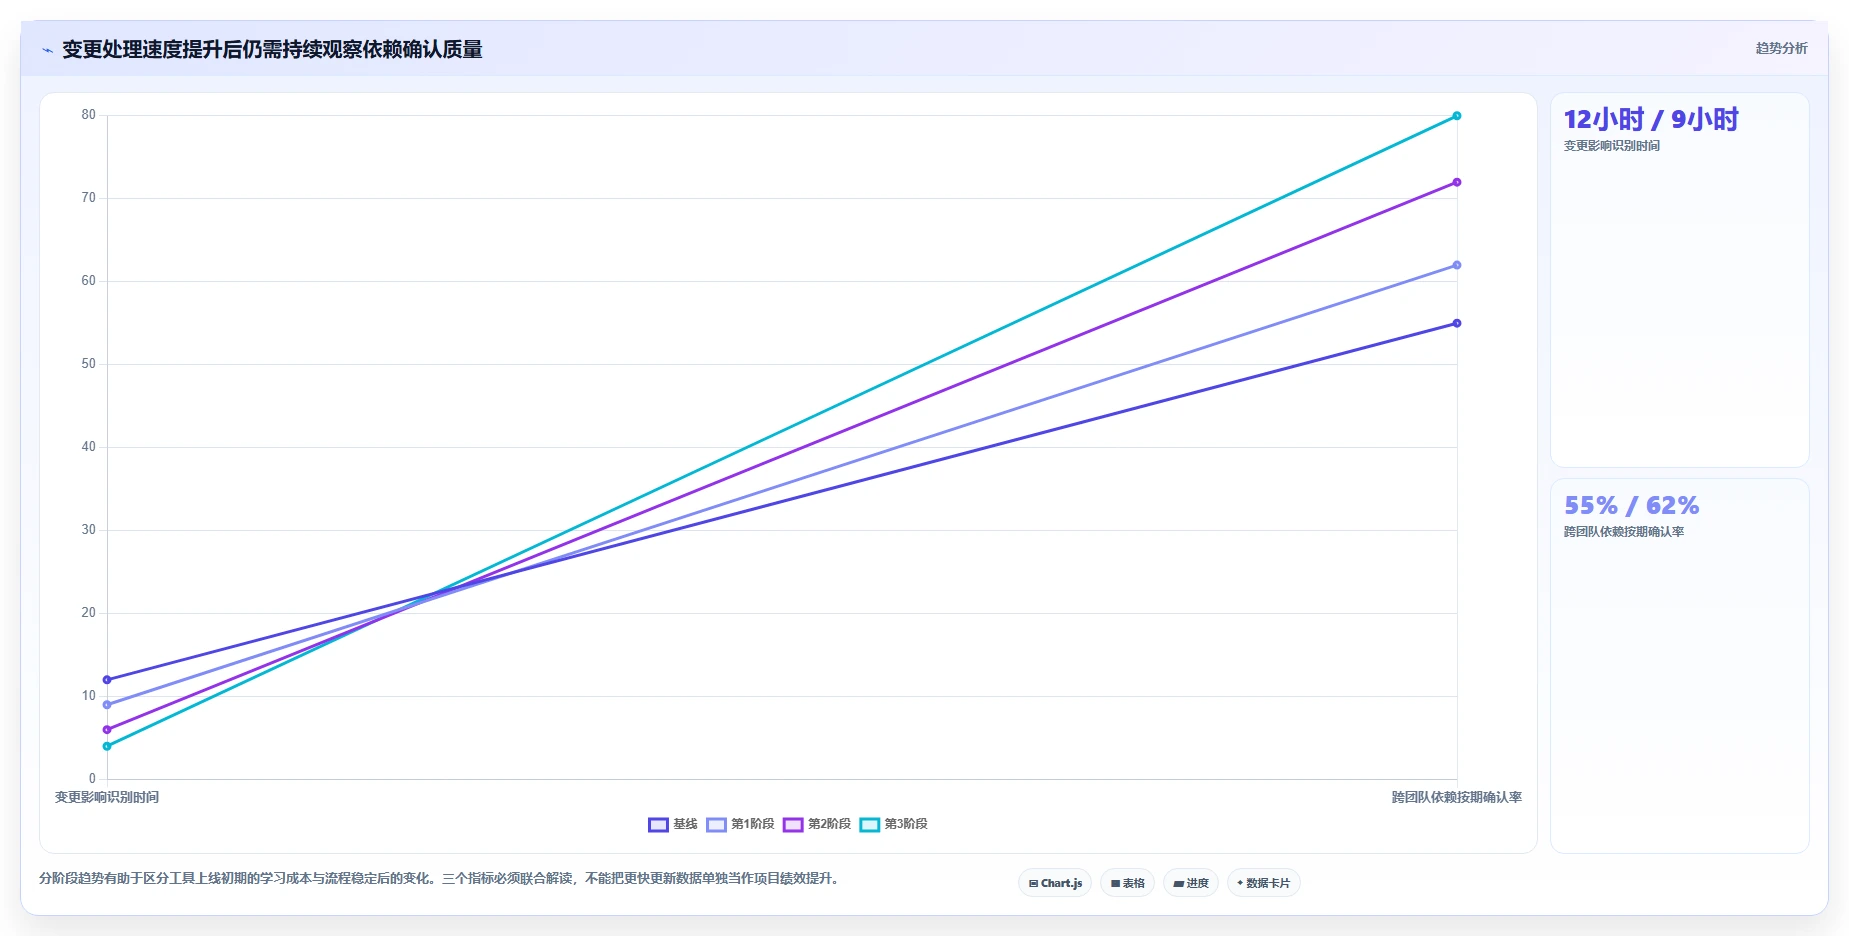The width and height of the screenshot is (1849, 936).
Task: Click the 变更影响识别时间 x-axis label
Action: pyautogui.click(x=107, y=797)
